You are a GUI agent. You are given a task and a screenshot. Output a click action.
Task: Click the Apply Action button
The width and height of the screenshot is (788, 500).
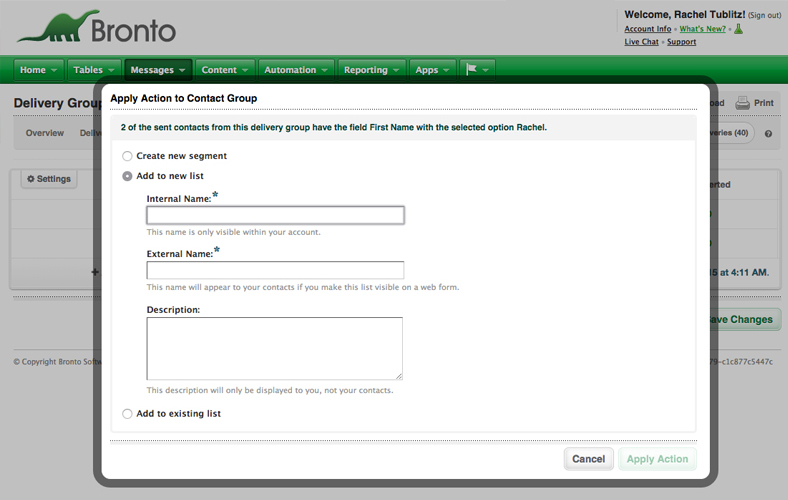click(x=657, y=459)
